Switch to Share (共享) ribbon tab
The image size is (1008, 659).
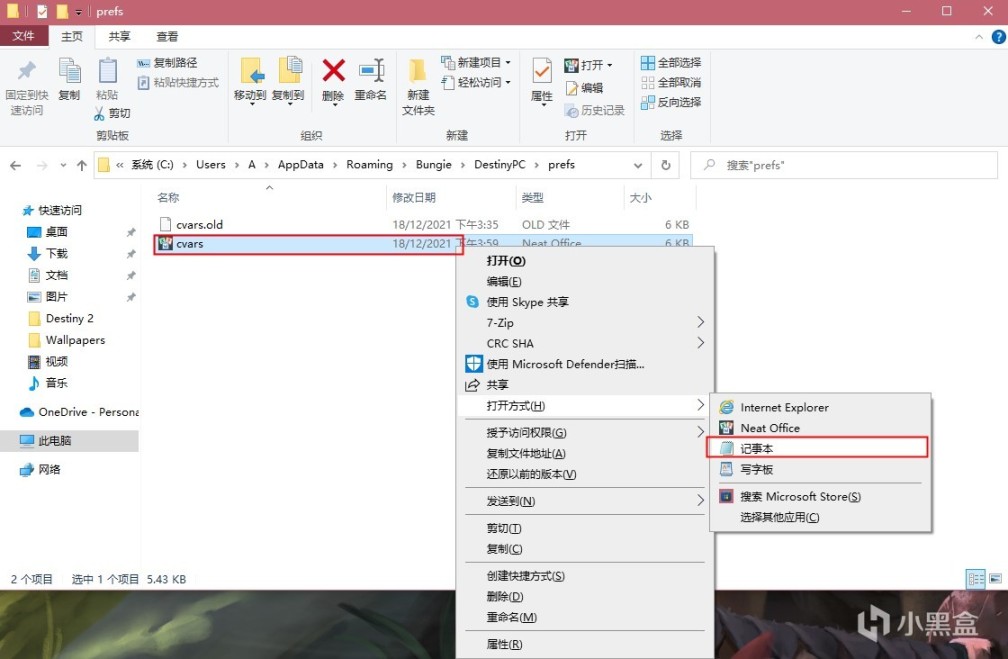pos(119,37)
